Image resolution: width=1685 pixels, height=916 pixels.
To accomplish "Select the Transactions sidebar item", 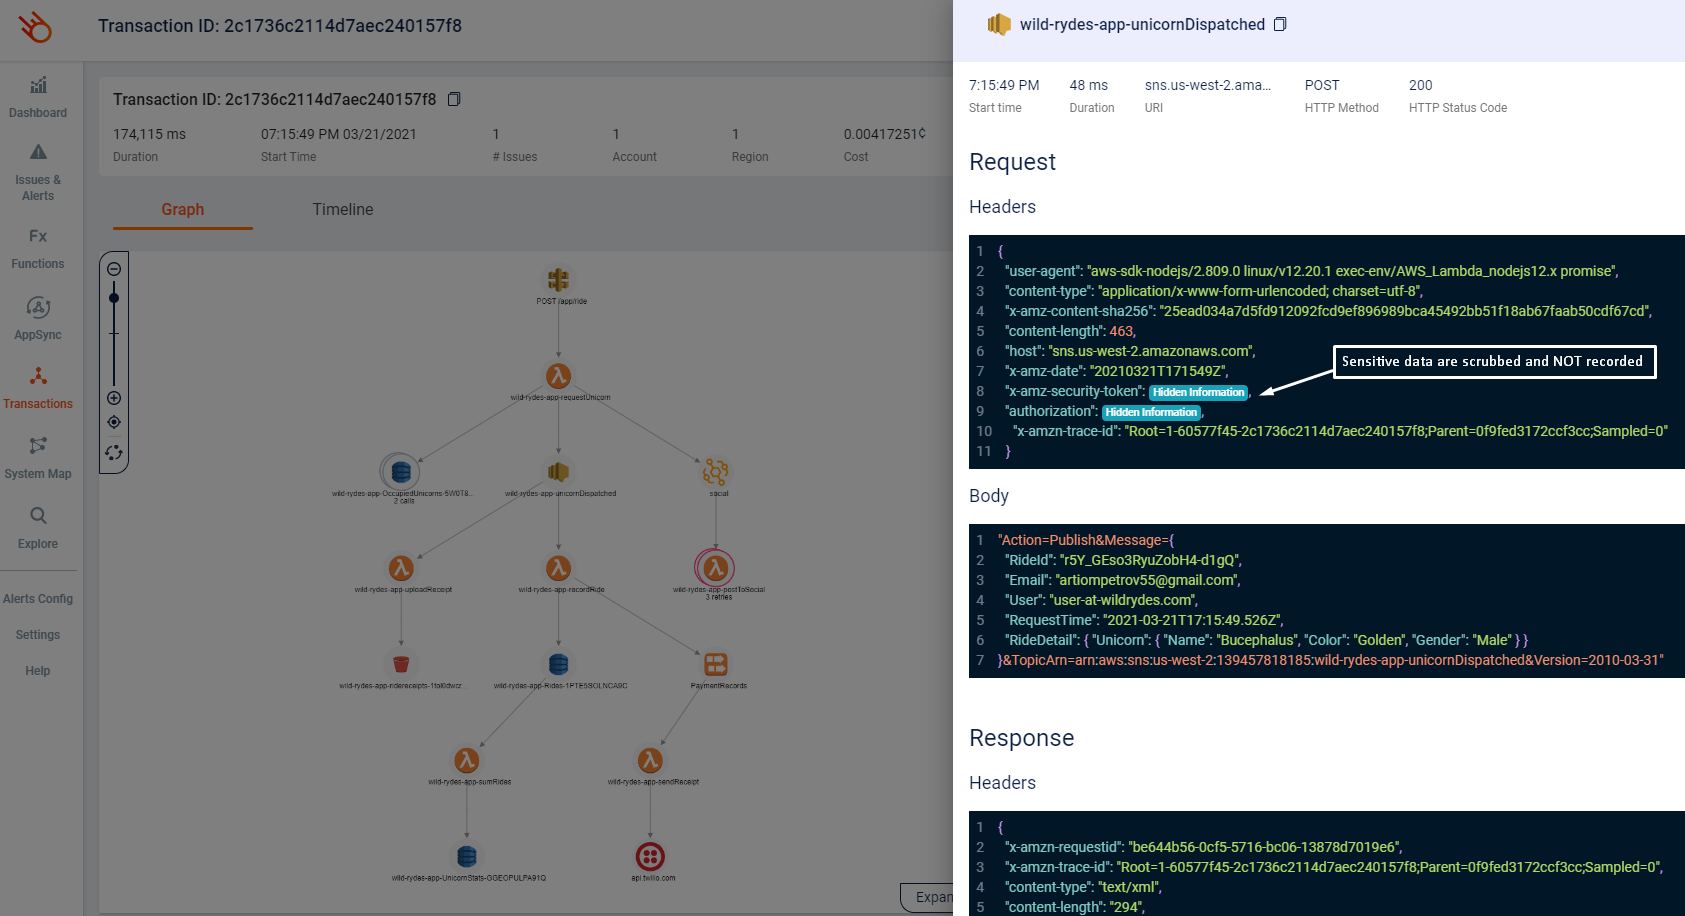I will pyautogui.click(x=38, y=389).
